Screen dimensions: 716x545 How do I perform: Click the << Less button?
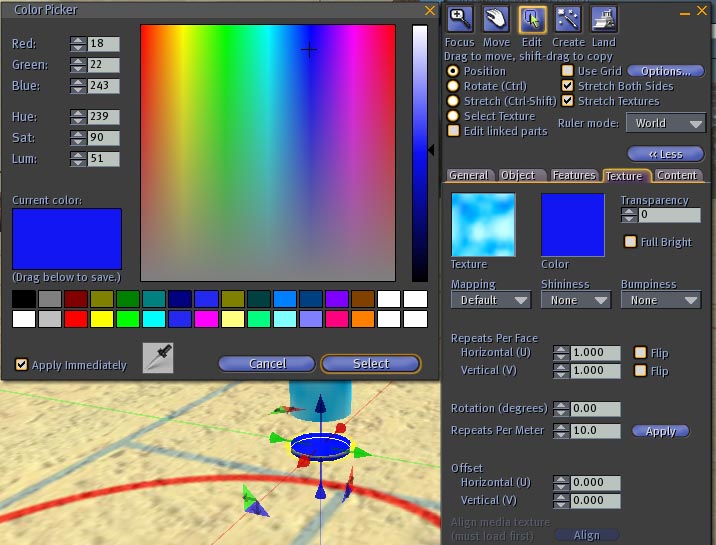666,154
